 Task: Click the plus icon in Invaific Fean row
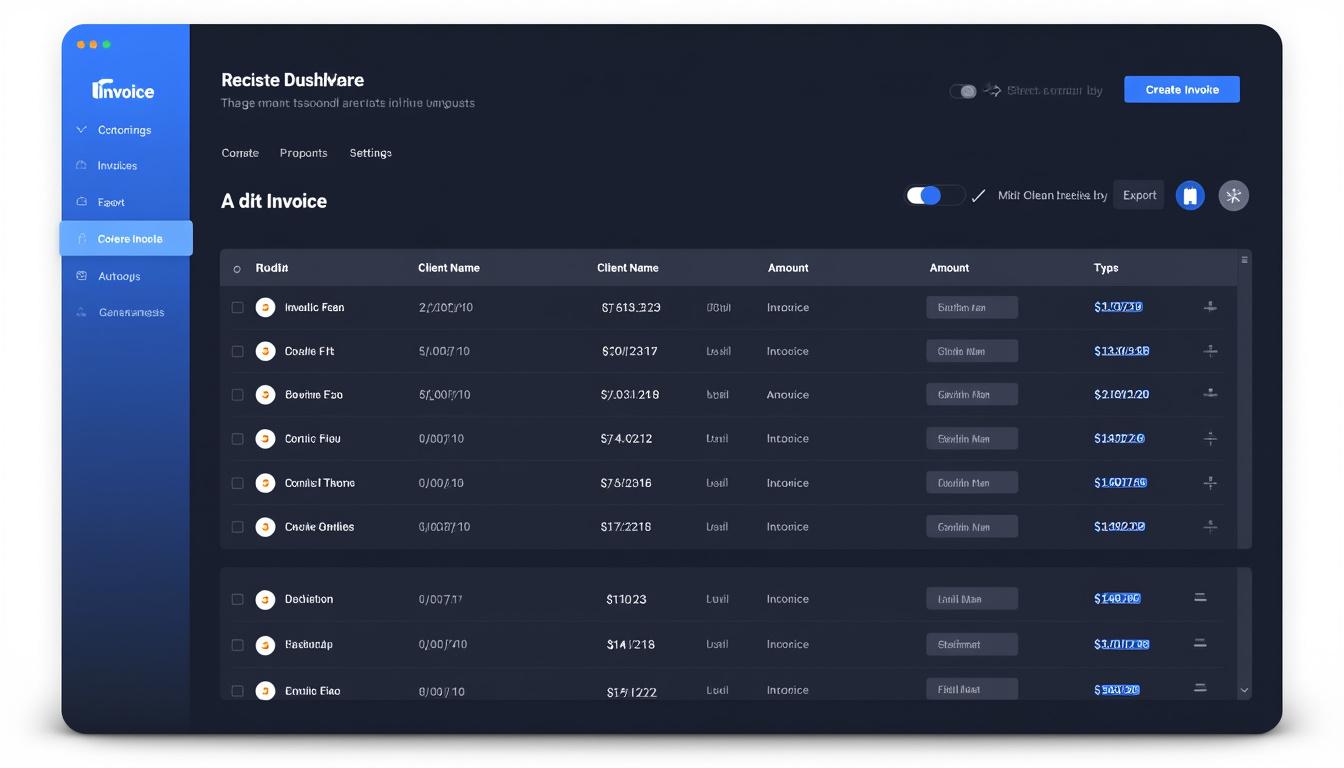click(x=1210, y=307)
